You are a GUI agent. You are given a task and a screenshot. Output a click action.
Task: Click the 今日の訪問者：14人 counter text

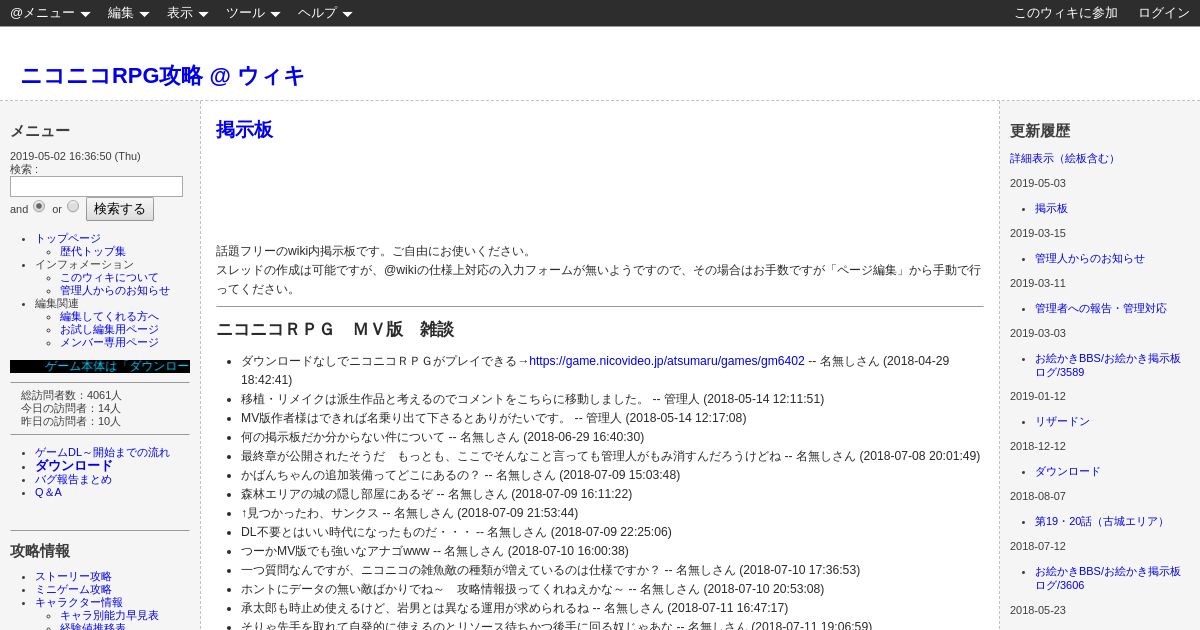click(71, 408)
